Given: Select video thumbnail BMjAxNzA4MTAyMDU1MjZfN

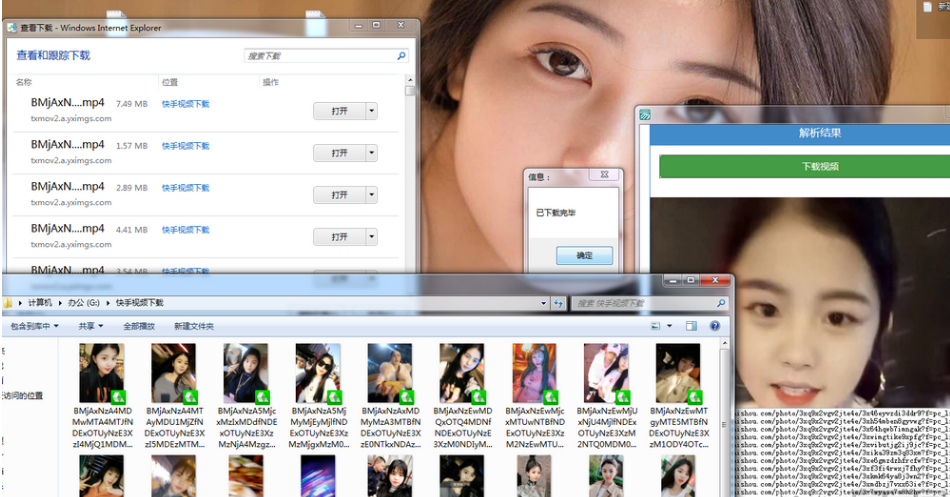Looking at the screenshot, I should (x=174, y=374).
